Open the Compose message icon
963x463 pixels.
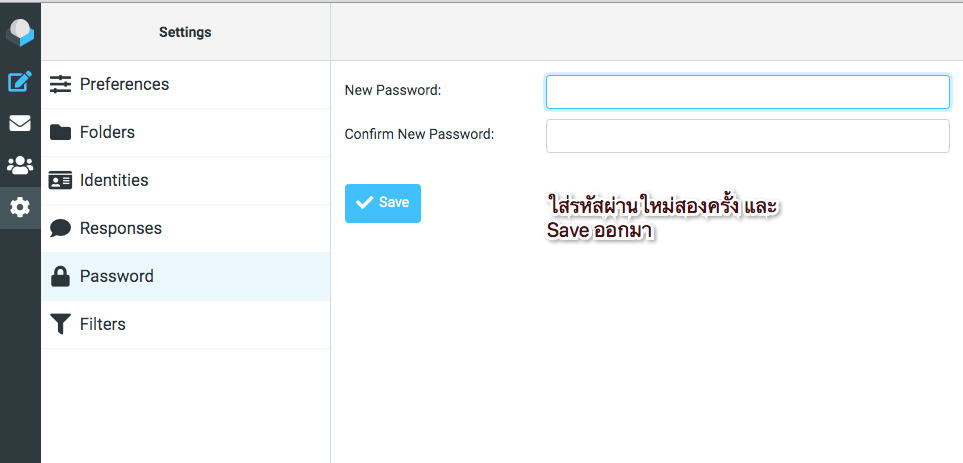click(x=20, y=82)
